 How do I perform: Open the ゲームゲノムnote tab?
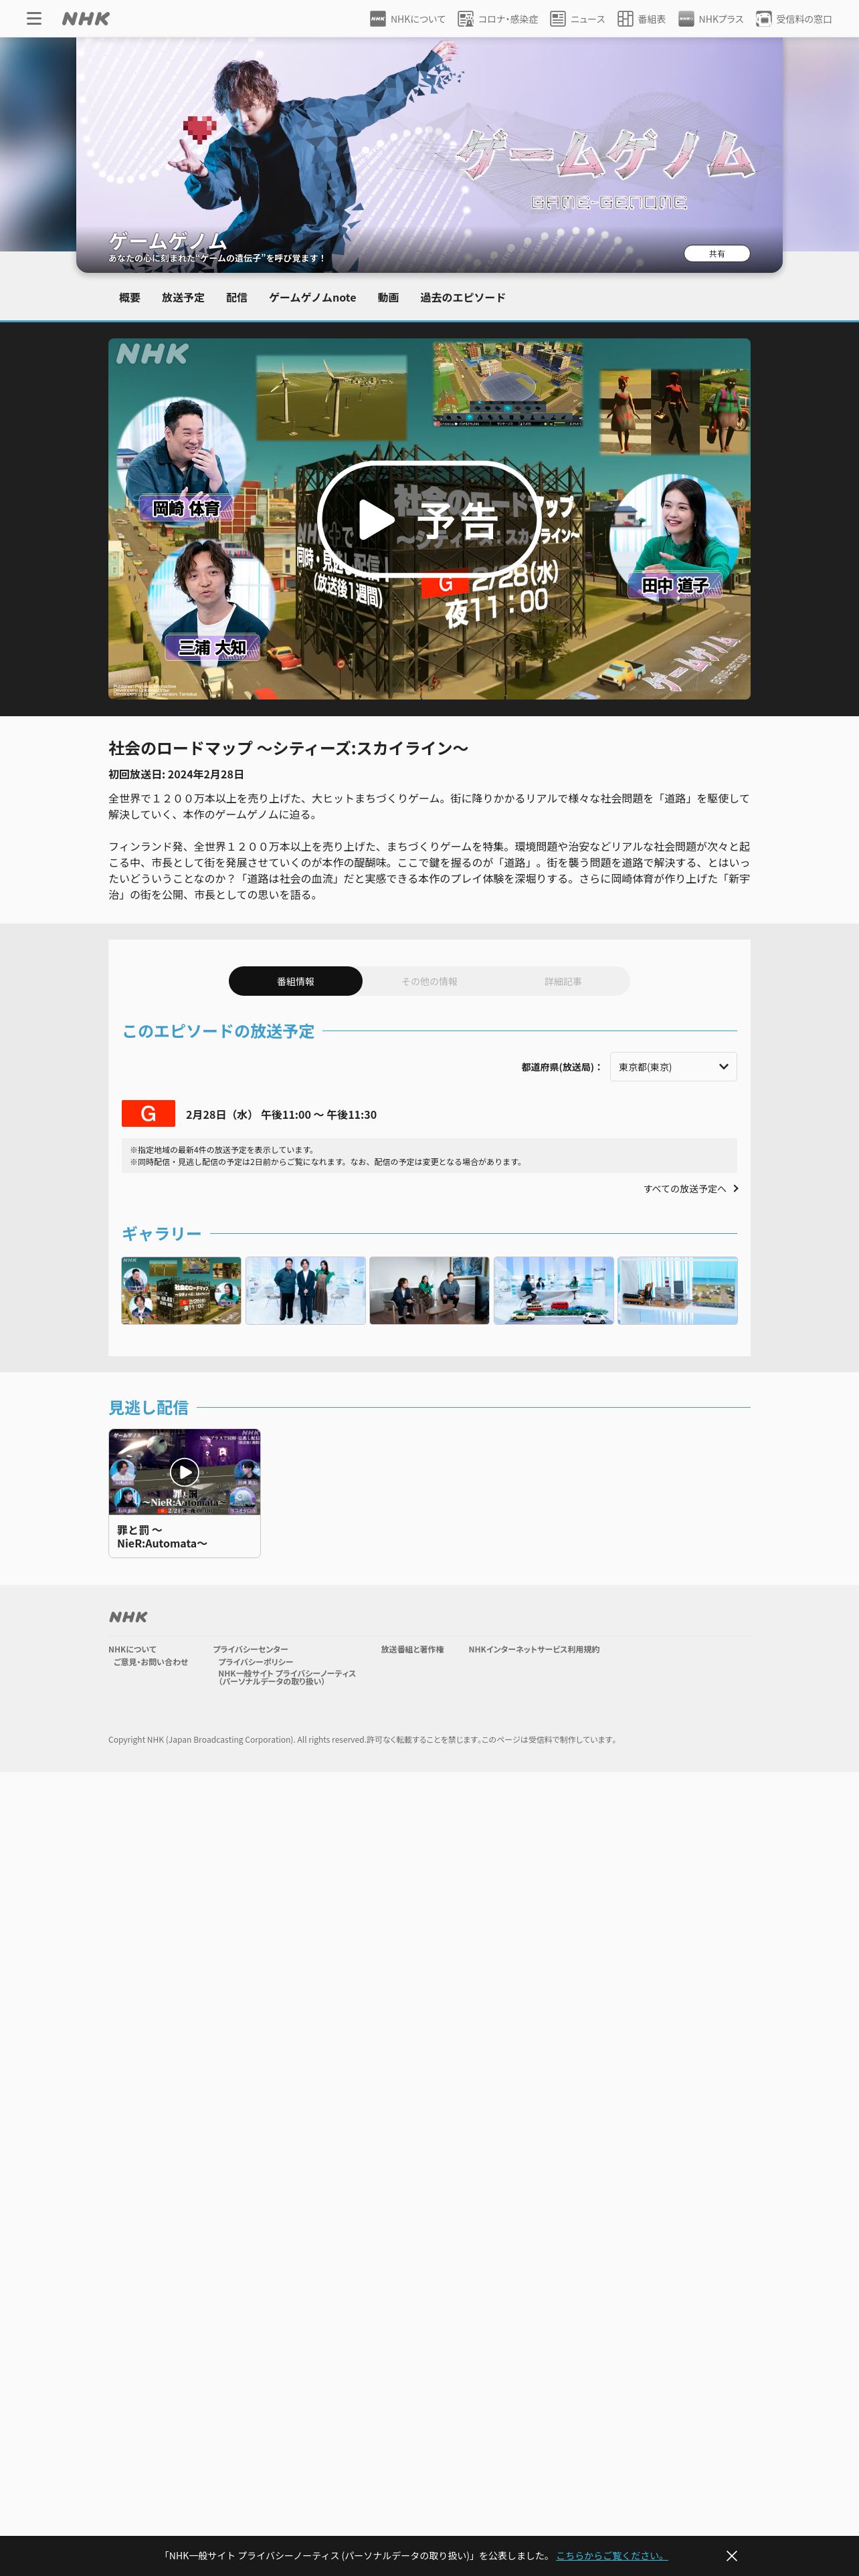point(312,297)
